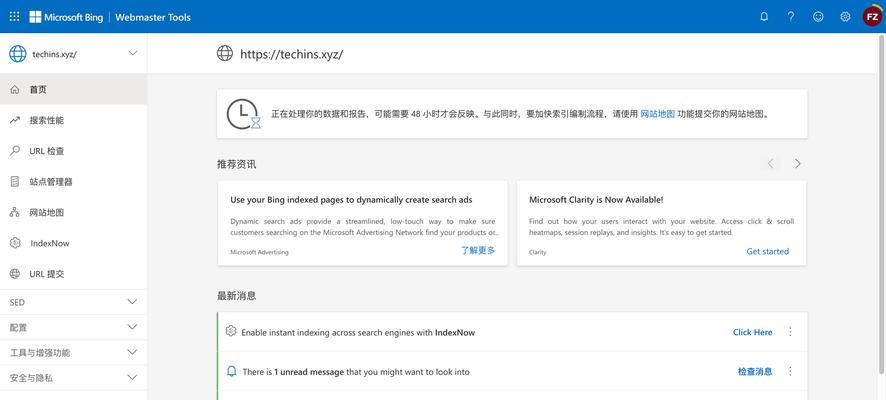Open URL 检查 page

[x=73, y=151]
